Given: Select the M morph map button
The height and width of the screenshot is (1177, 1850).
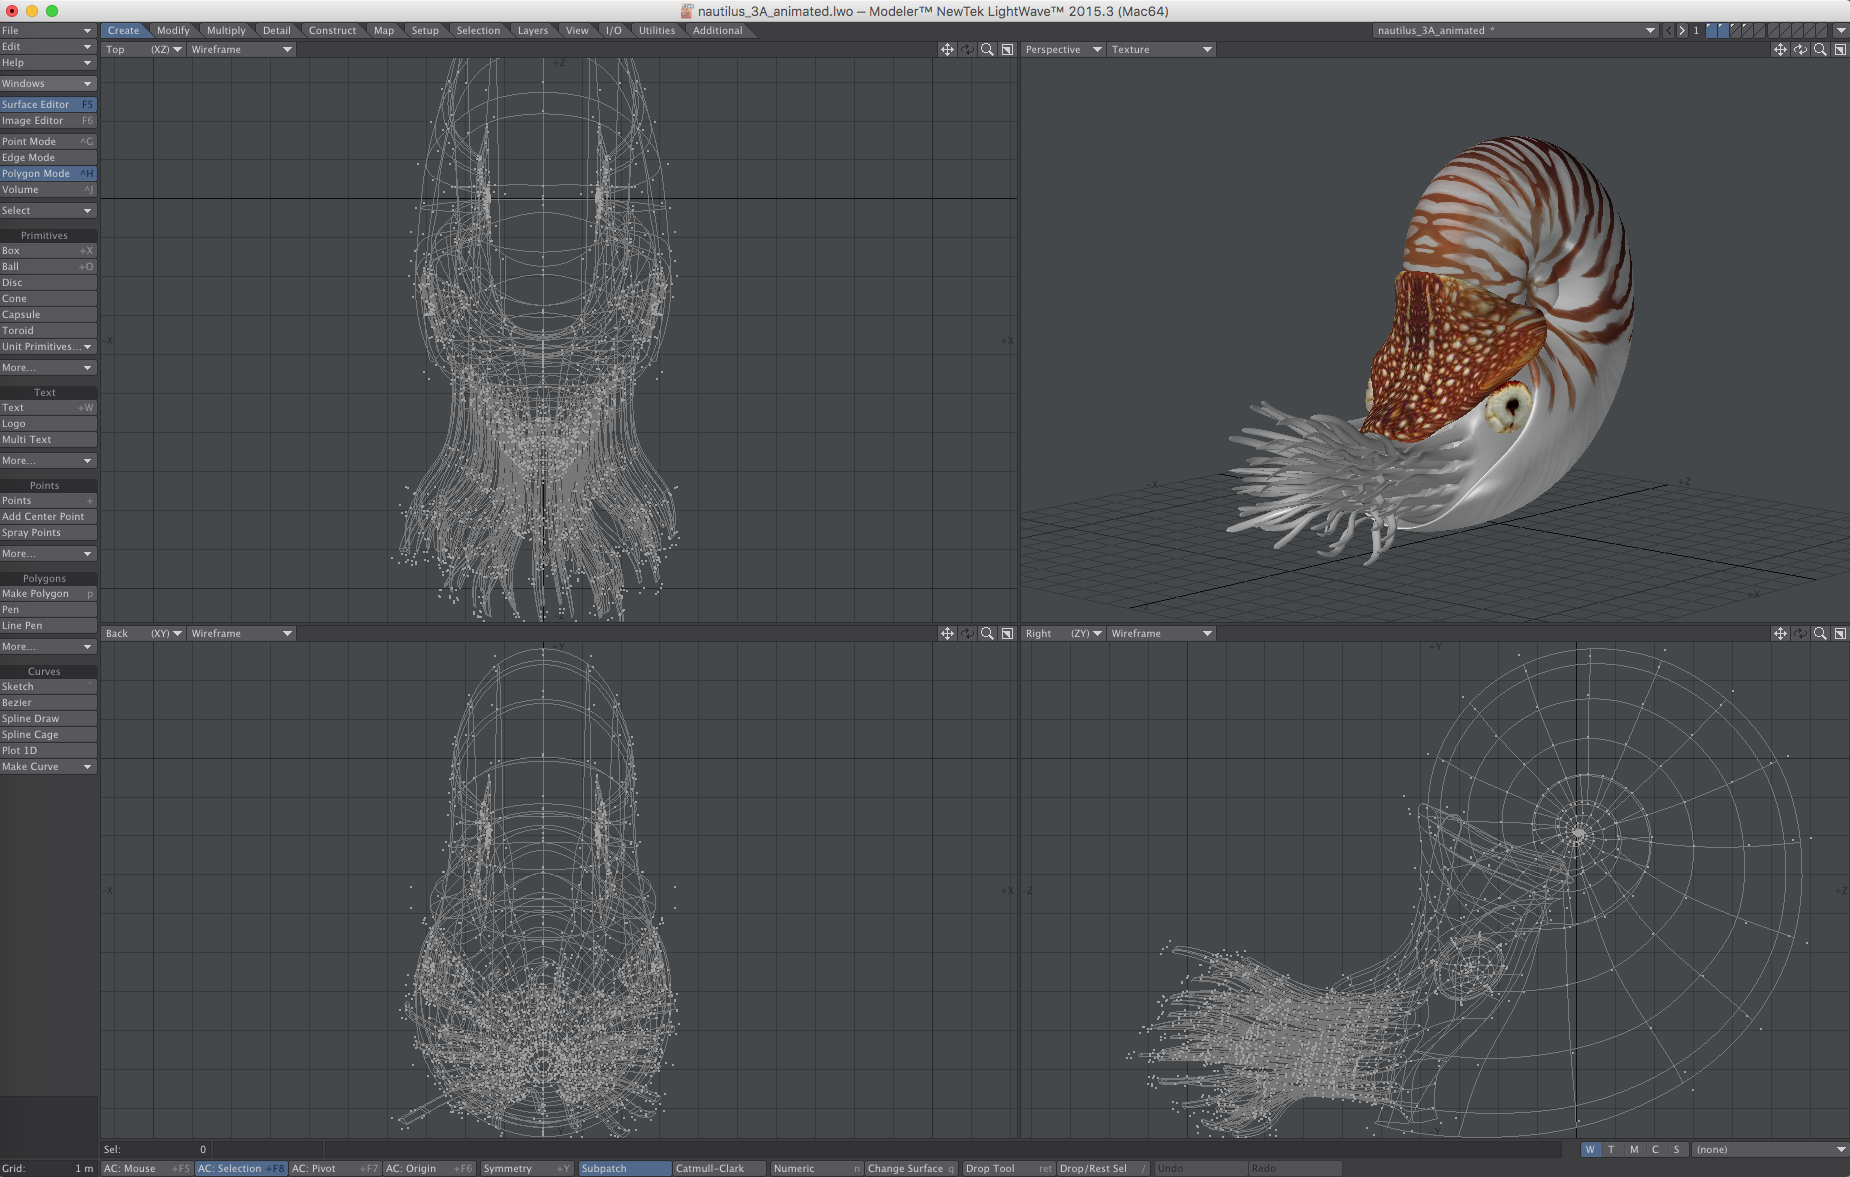Looking at the screenshot, I should [1634, 1149].
